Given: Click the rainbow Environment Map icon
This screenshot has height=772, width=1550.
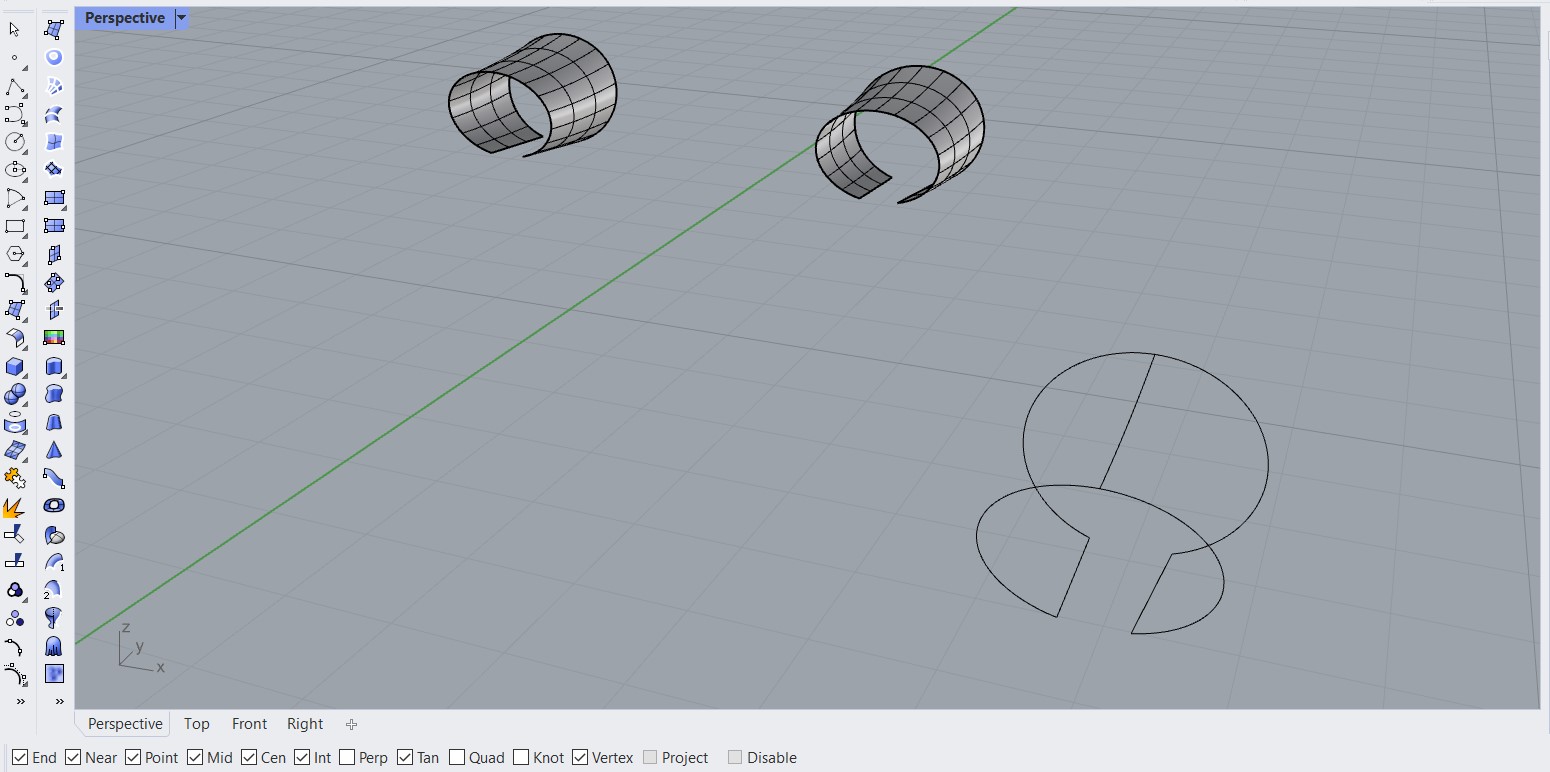Looking at the screenshot, I should click(x=54, y=338).
